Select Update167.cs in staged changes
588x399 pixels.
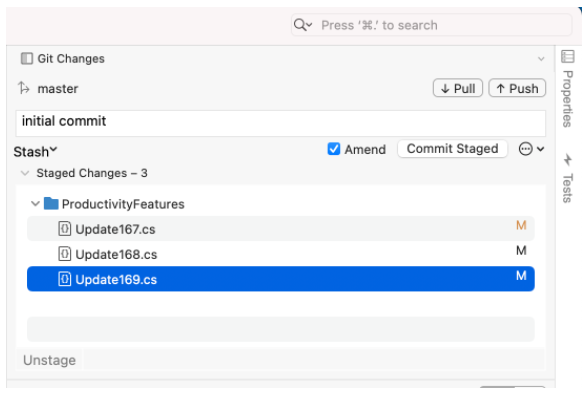point(280,228)
